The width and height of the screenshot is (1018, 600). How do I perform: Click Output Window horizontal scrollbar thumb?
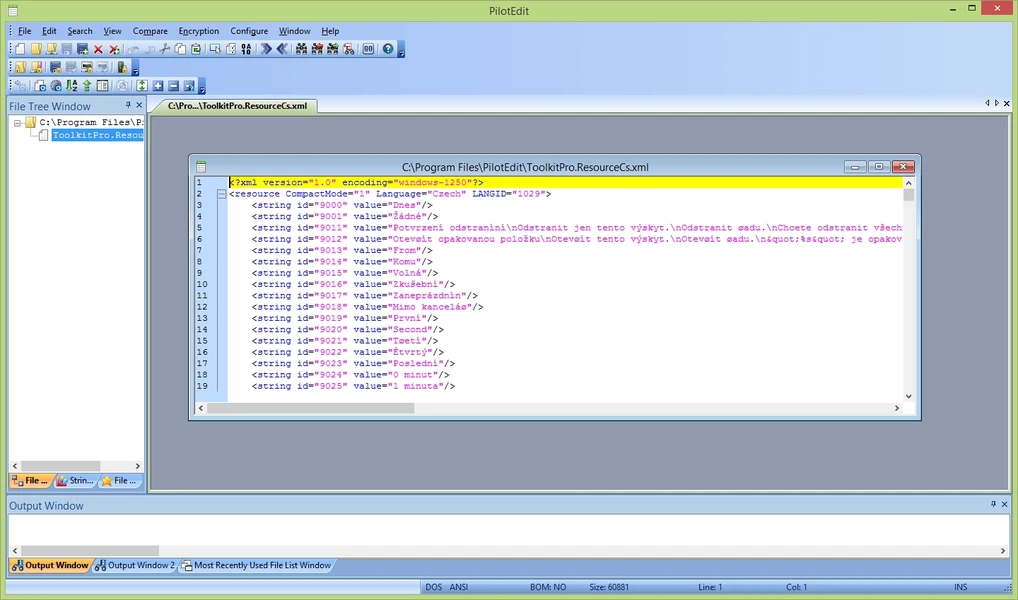[x=90, y=551]
